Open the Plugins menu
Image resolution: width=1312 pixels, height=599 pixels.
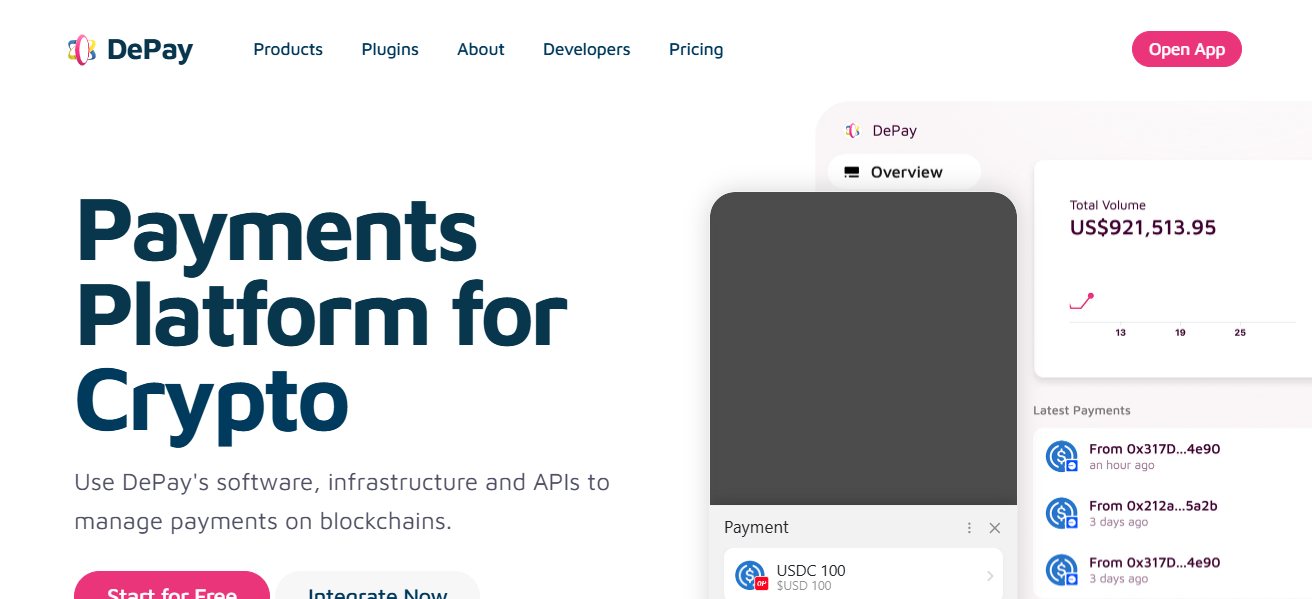tap(390, 49)
